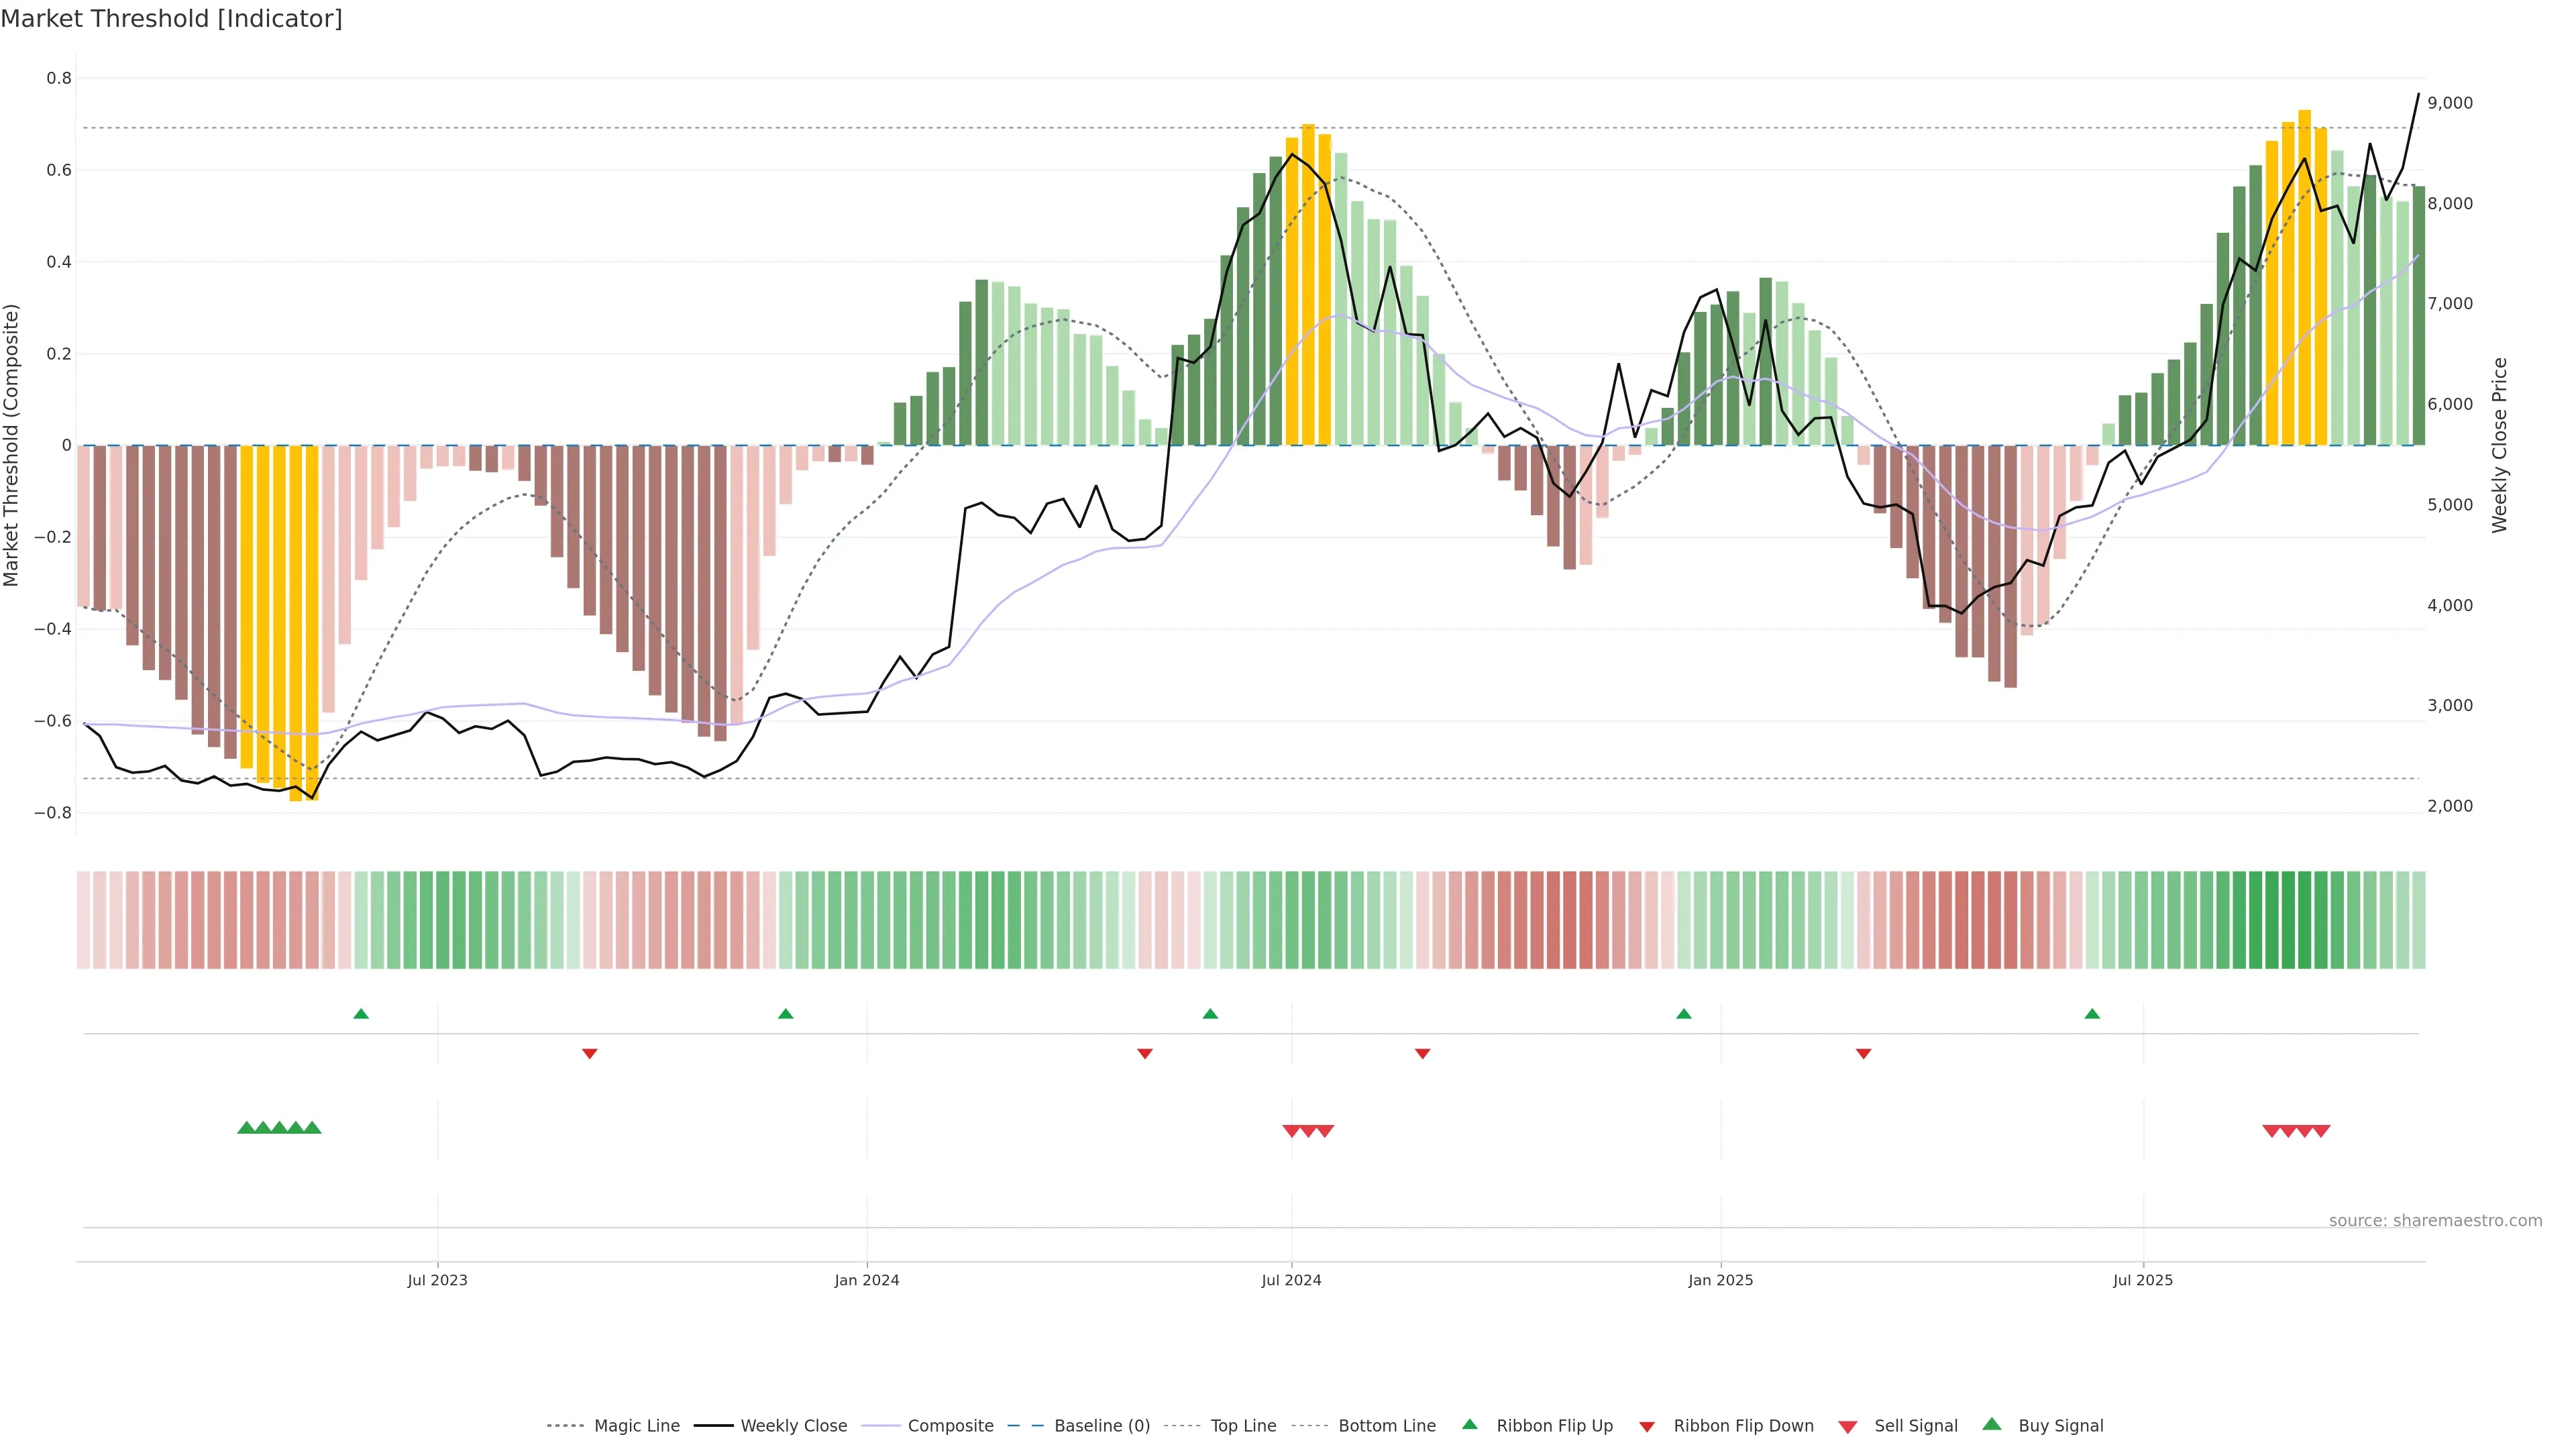
Task: Hide the Top Line series via legend
Action: pos(1243,1426)
